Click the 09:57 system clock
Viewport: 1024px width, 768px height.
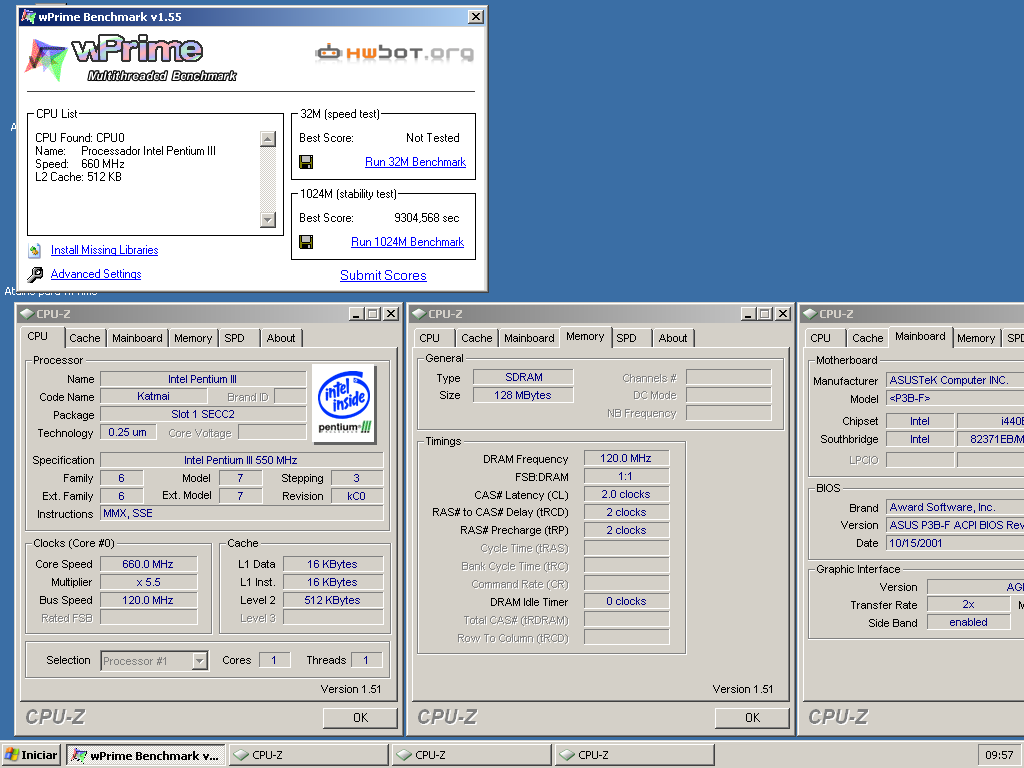pyautogui.click(x=999, y=756)
